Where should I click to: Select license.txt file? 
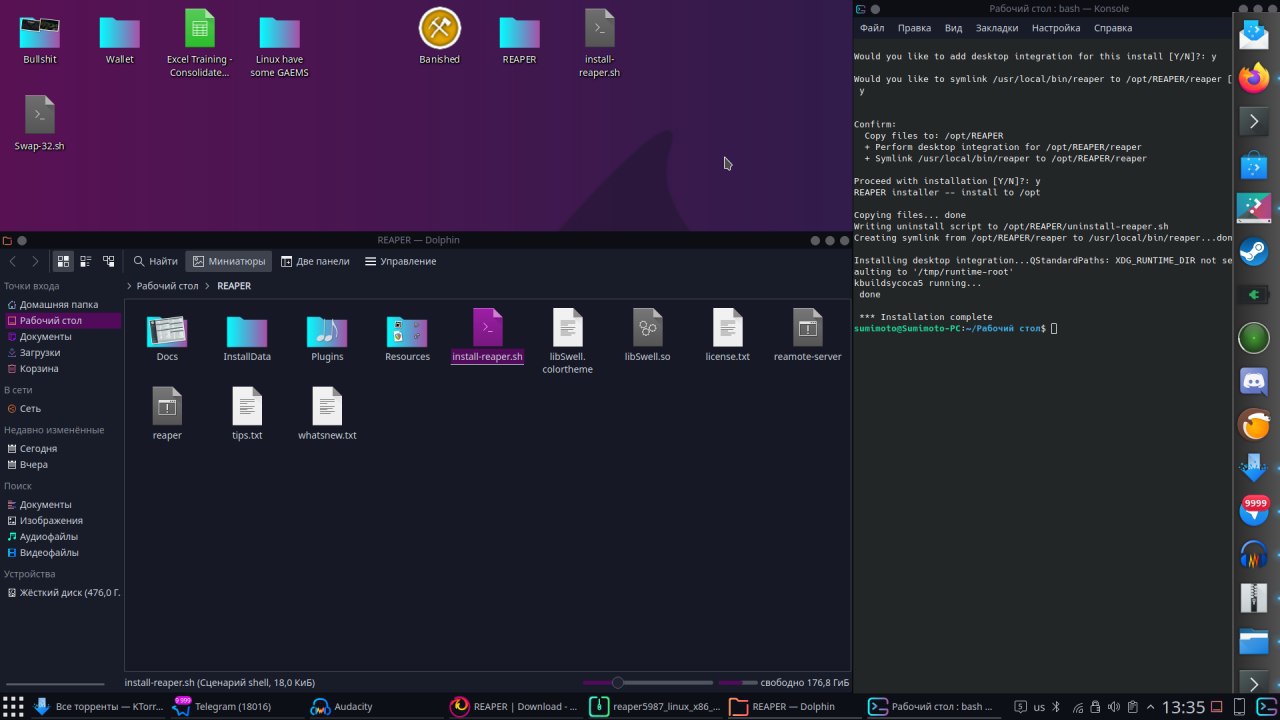[x=727, y=337]
